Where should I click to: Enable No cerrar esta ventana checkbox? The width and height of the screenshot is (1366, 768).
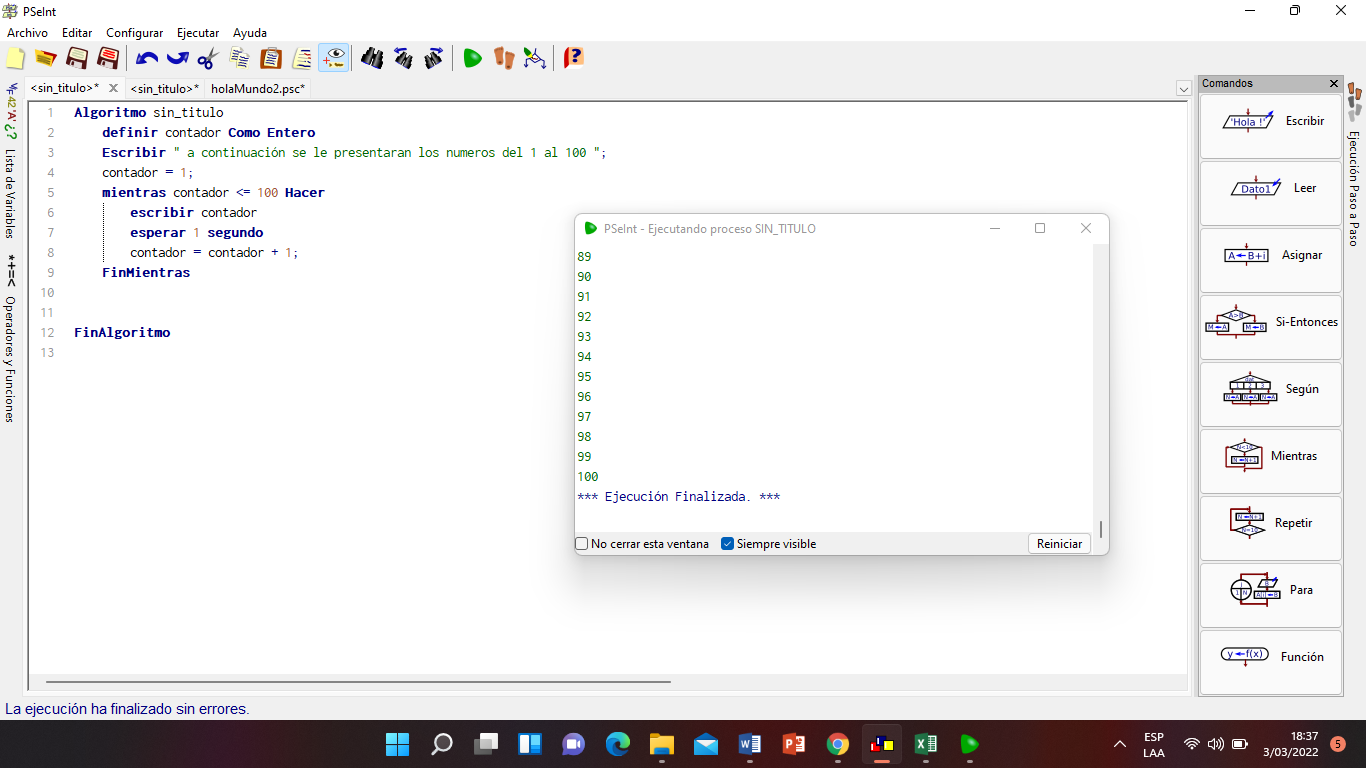pyautogui.click(x=582, y=544)
